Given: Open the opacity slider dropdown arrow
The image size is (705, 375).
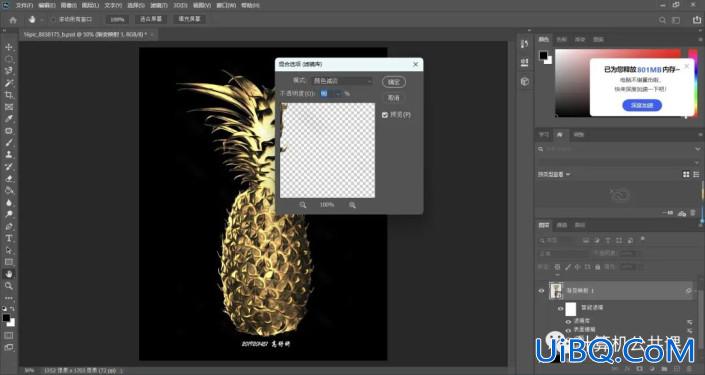Looking at the screenshot, I should tap(338, 94).
